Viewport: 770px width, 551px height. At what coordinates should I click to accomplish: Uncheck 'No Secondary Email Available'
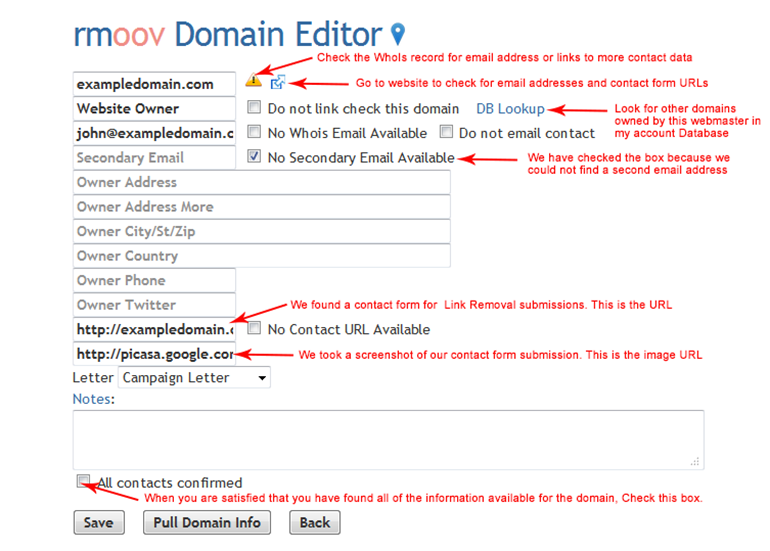tap(254, 157)
